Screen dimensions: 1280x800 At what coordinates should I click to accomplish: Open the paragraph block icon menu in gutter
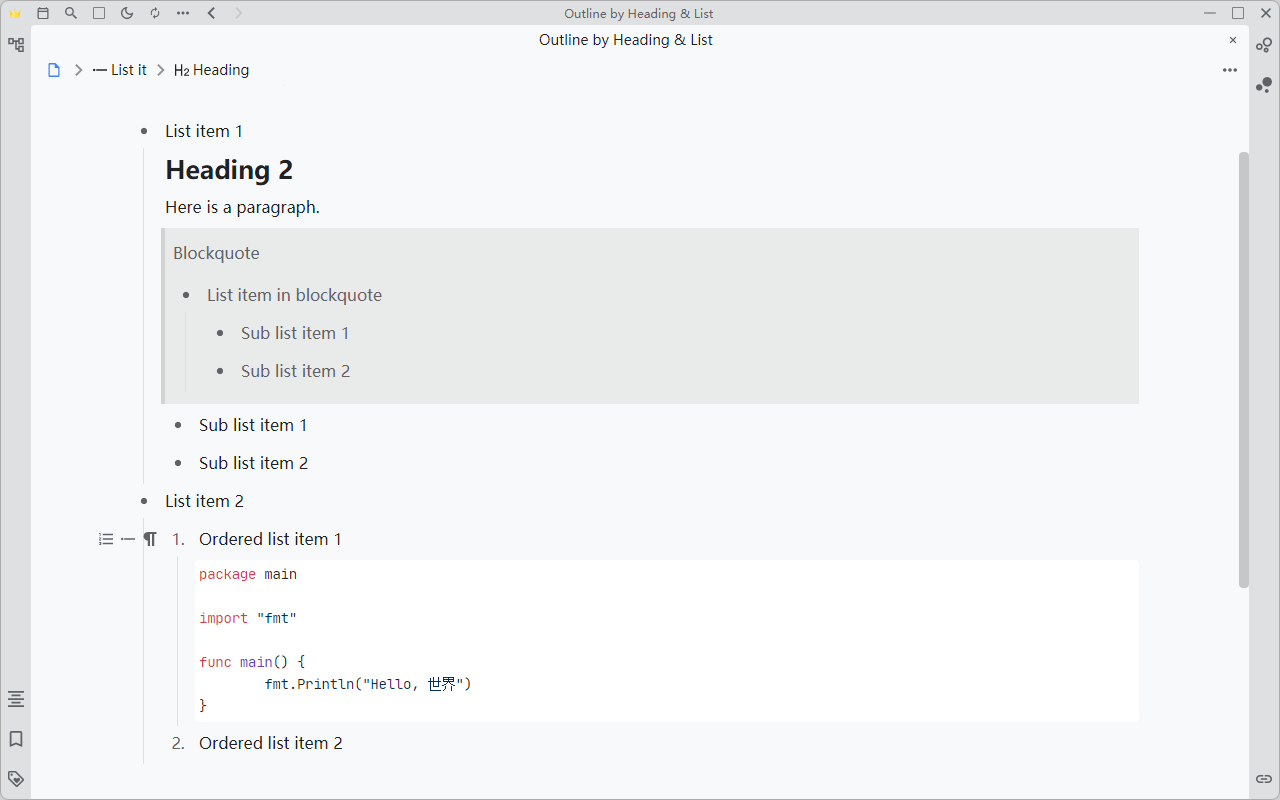[150, 539]
